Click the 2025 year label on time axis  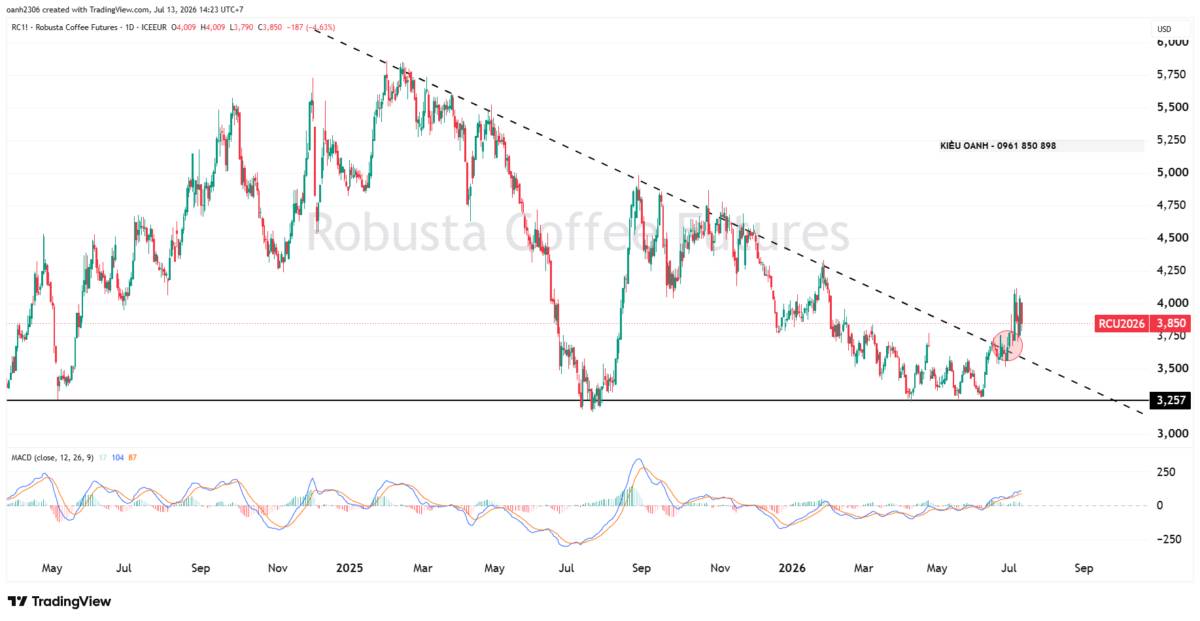coord(350,567)
